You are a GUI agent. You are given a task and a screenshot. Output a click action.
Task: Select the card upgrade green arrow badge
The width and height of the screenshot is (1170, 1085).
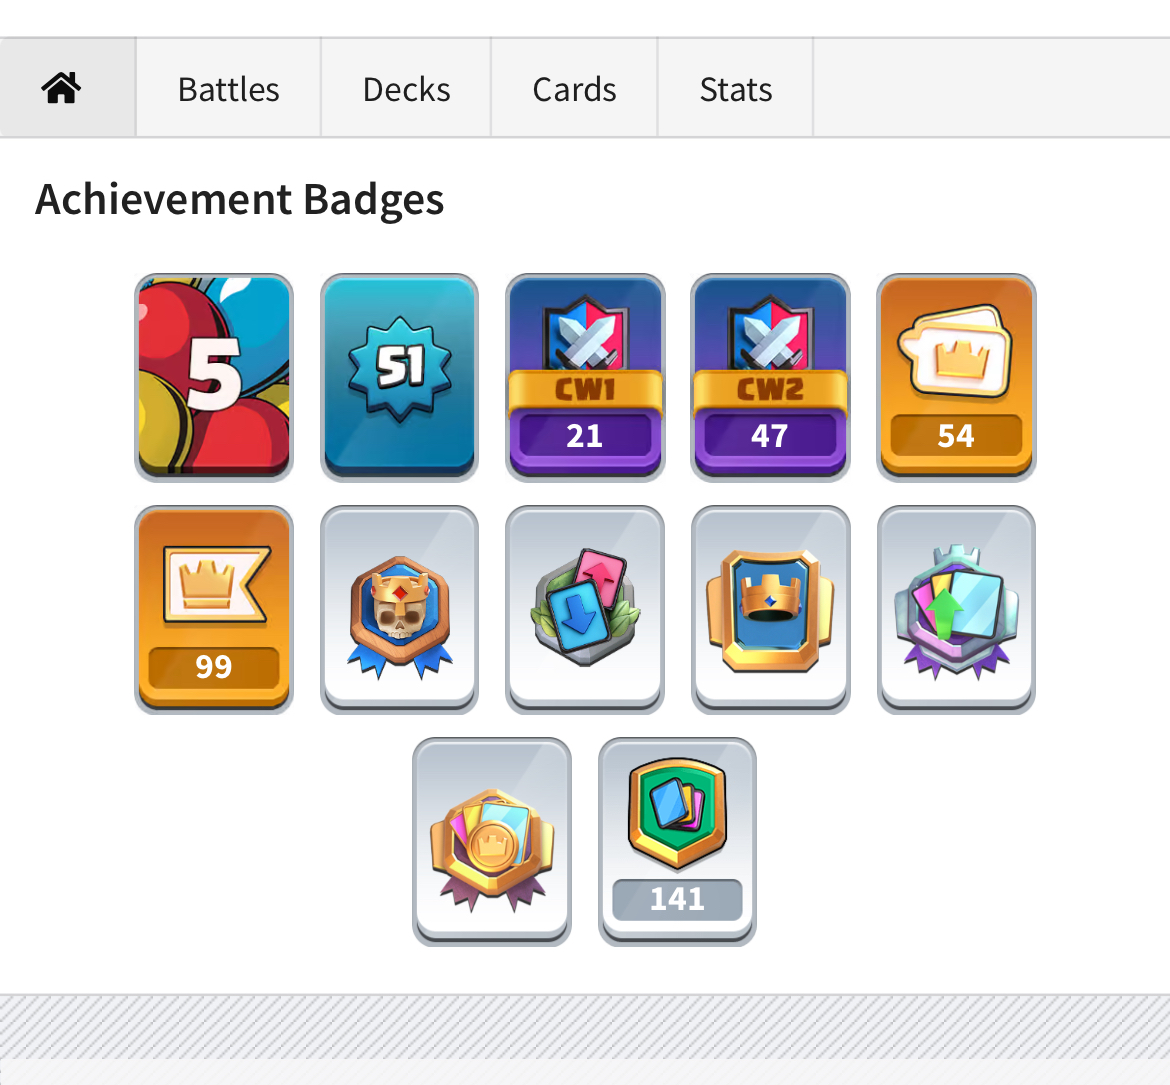pyautogui.click(x=956, y=610)
